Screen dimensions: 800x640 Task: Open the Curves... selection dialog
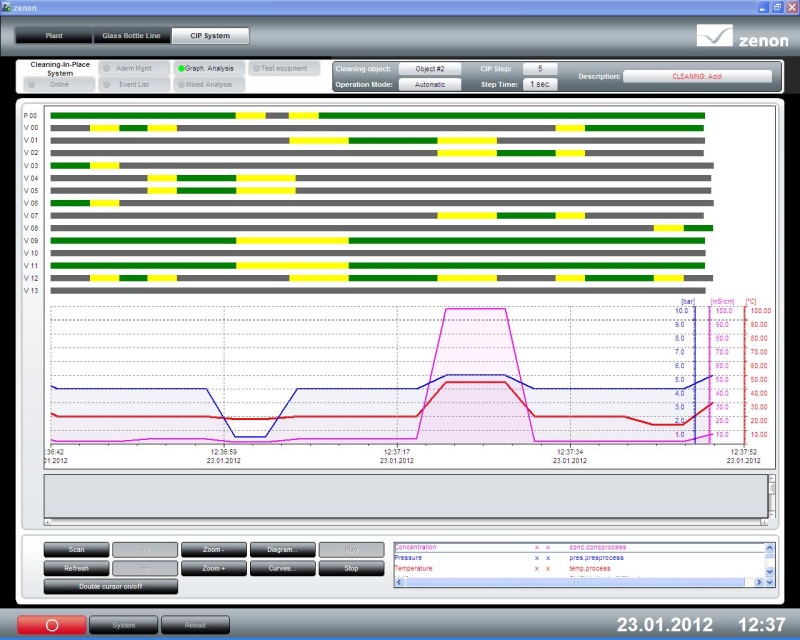pyautogui.click(x=282, y=568)
